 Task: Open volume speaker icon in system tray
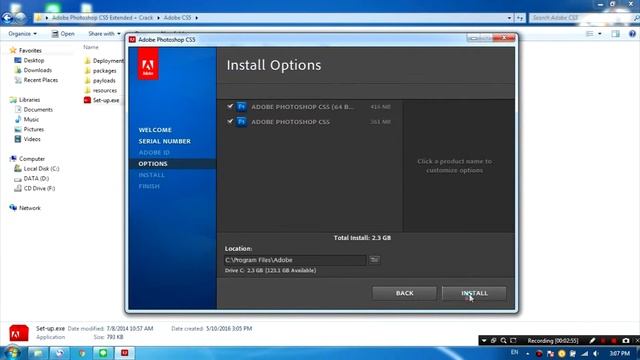596,353
